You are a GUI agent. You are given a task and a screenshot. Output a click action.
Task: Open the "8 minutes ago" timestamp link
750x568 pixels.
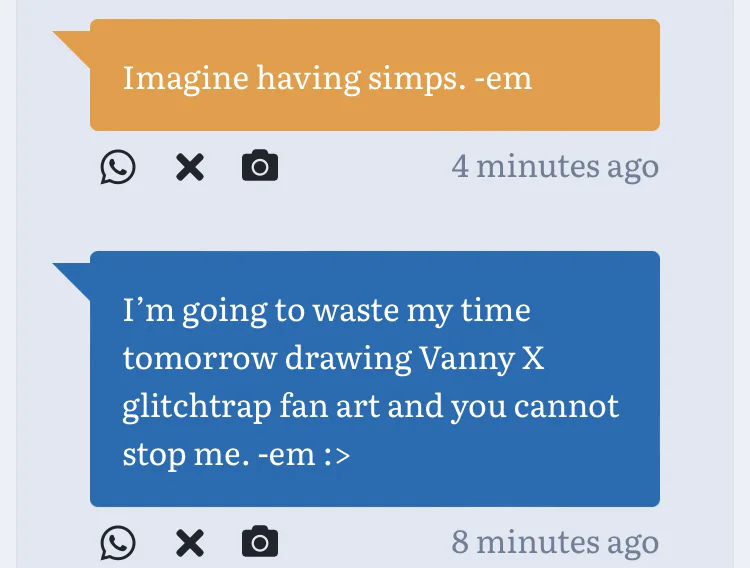click(x=555, y=542)
